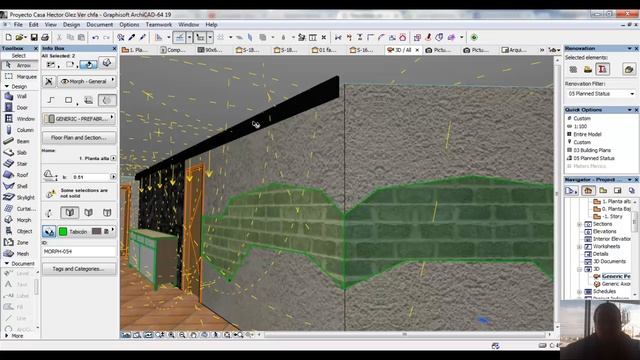
Task: Expand the Sections node in Navigator
Action: coord(579,224)
